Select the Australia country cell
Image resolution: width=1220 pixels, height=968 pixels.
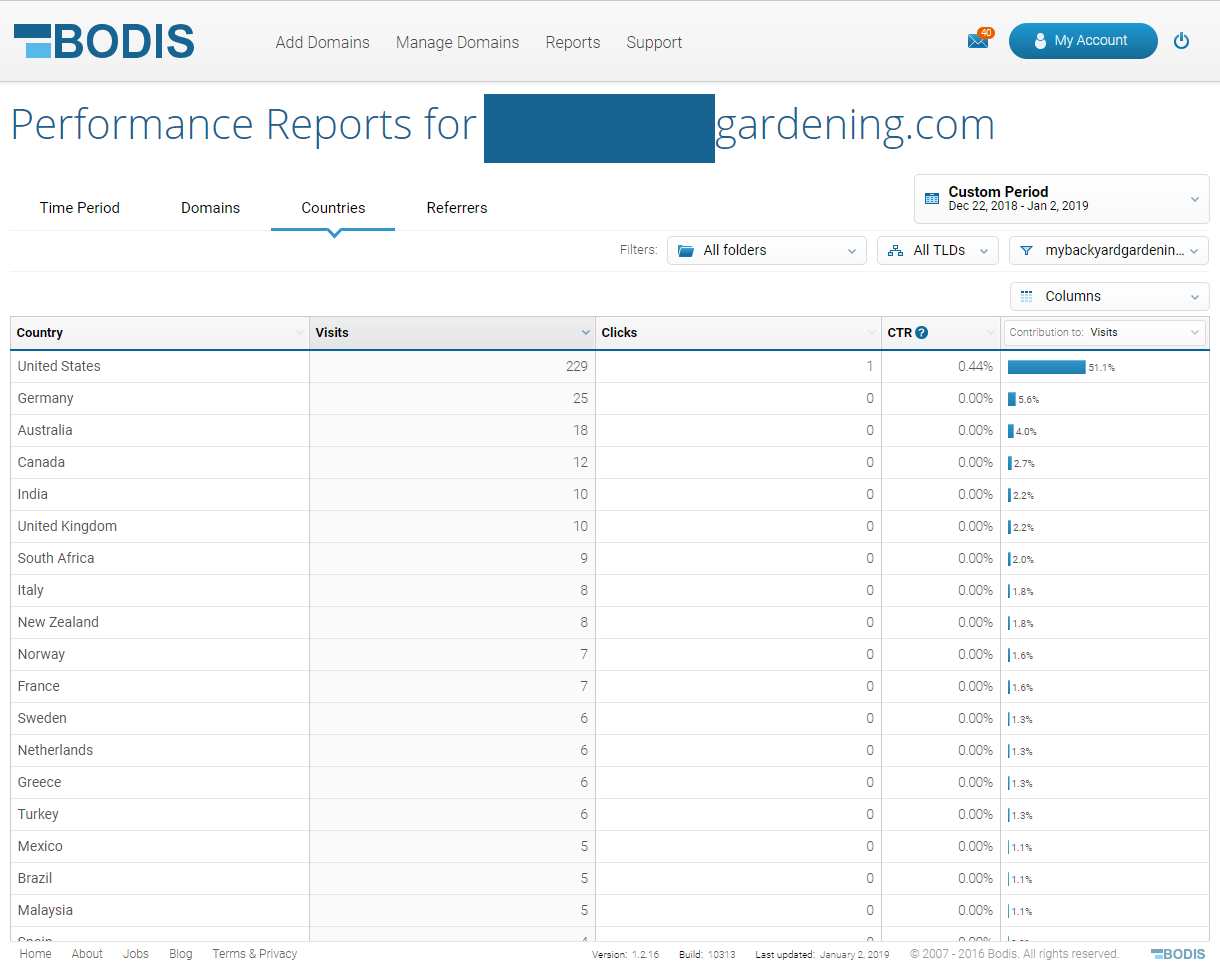tap(160, 431)
